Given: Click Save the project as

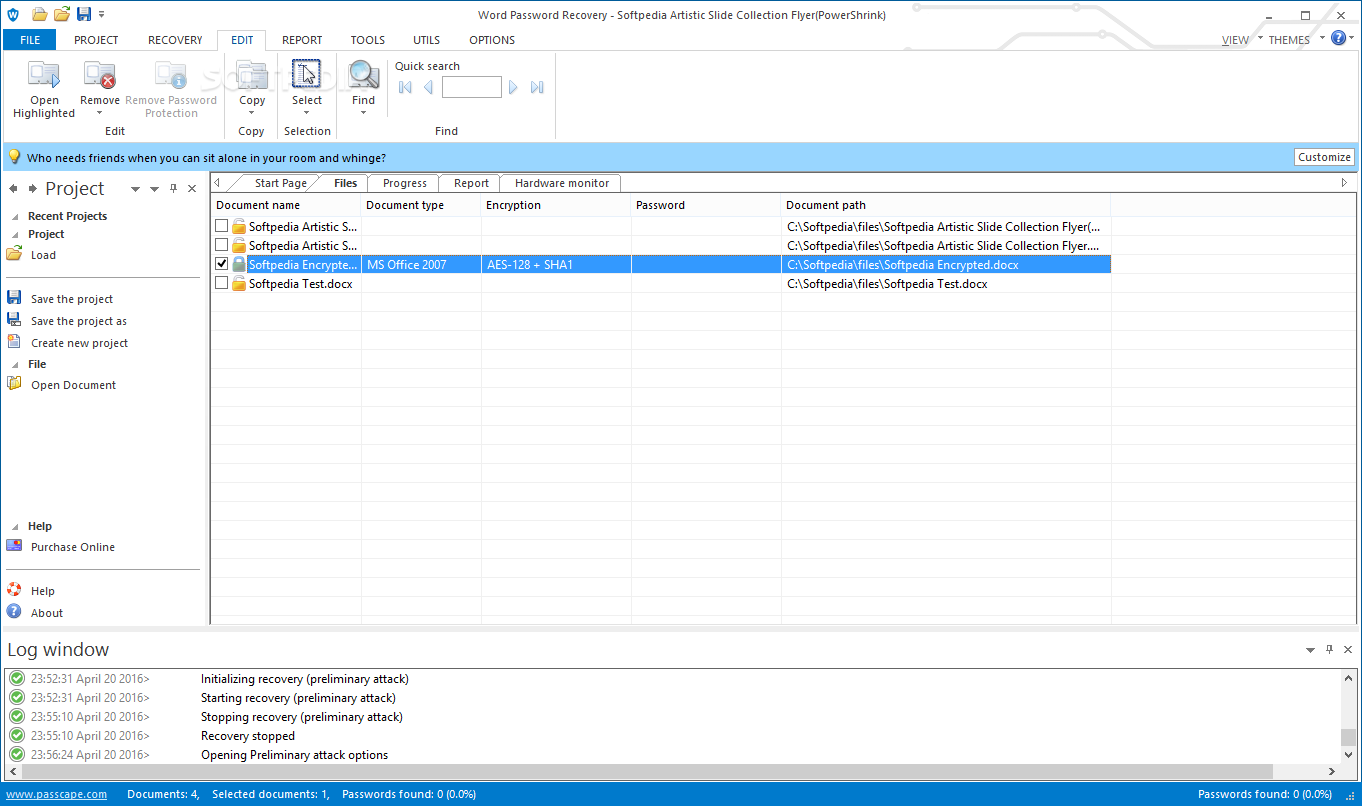Looking at the screenshot, I should (x=79, y=321).
